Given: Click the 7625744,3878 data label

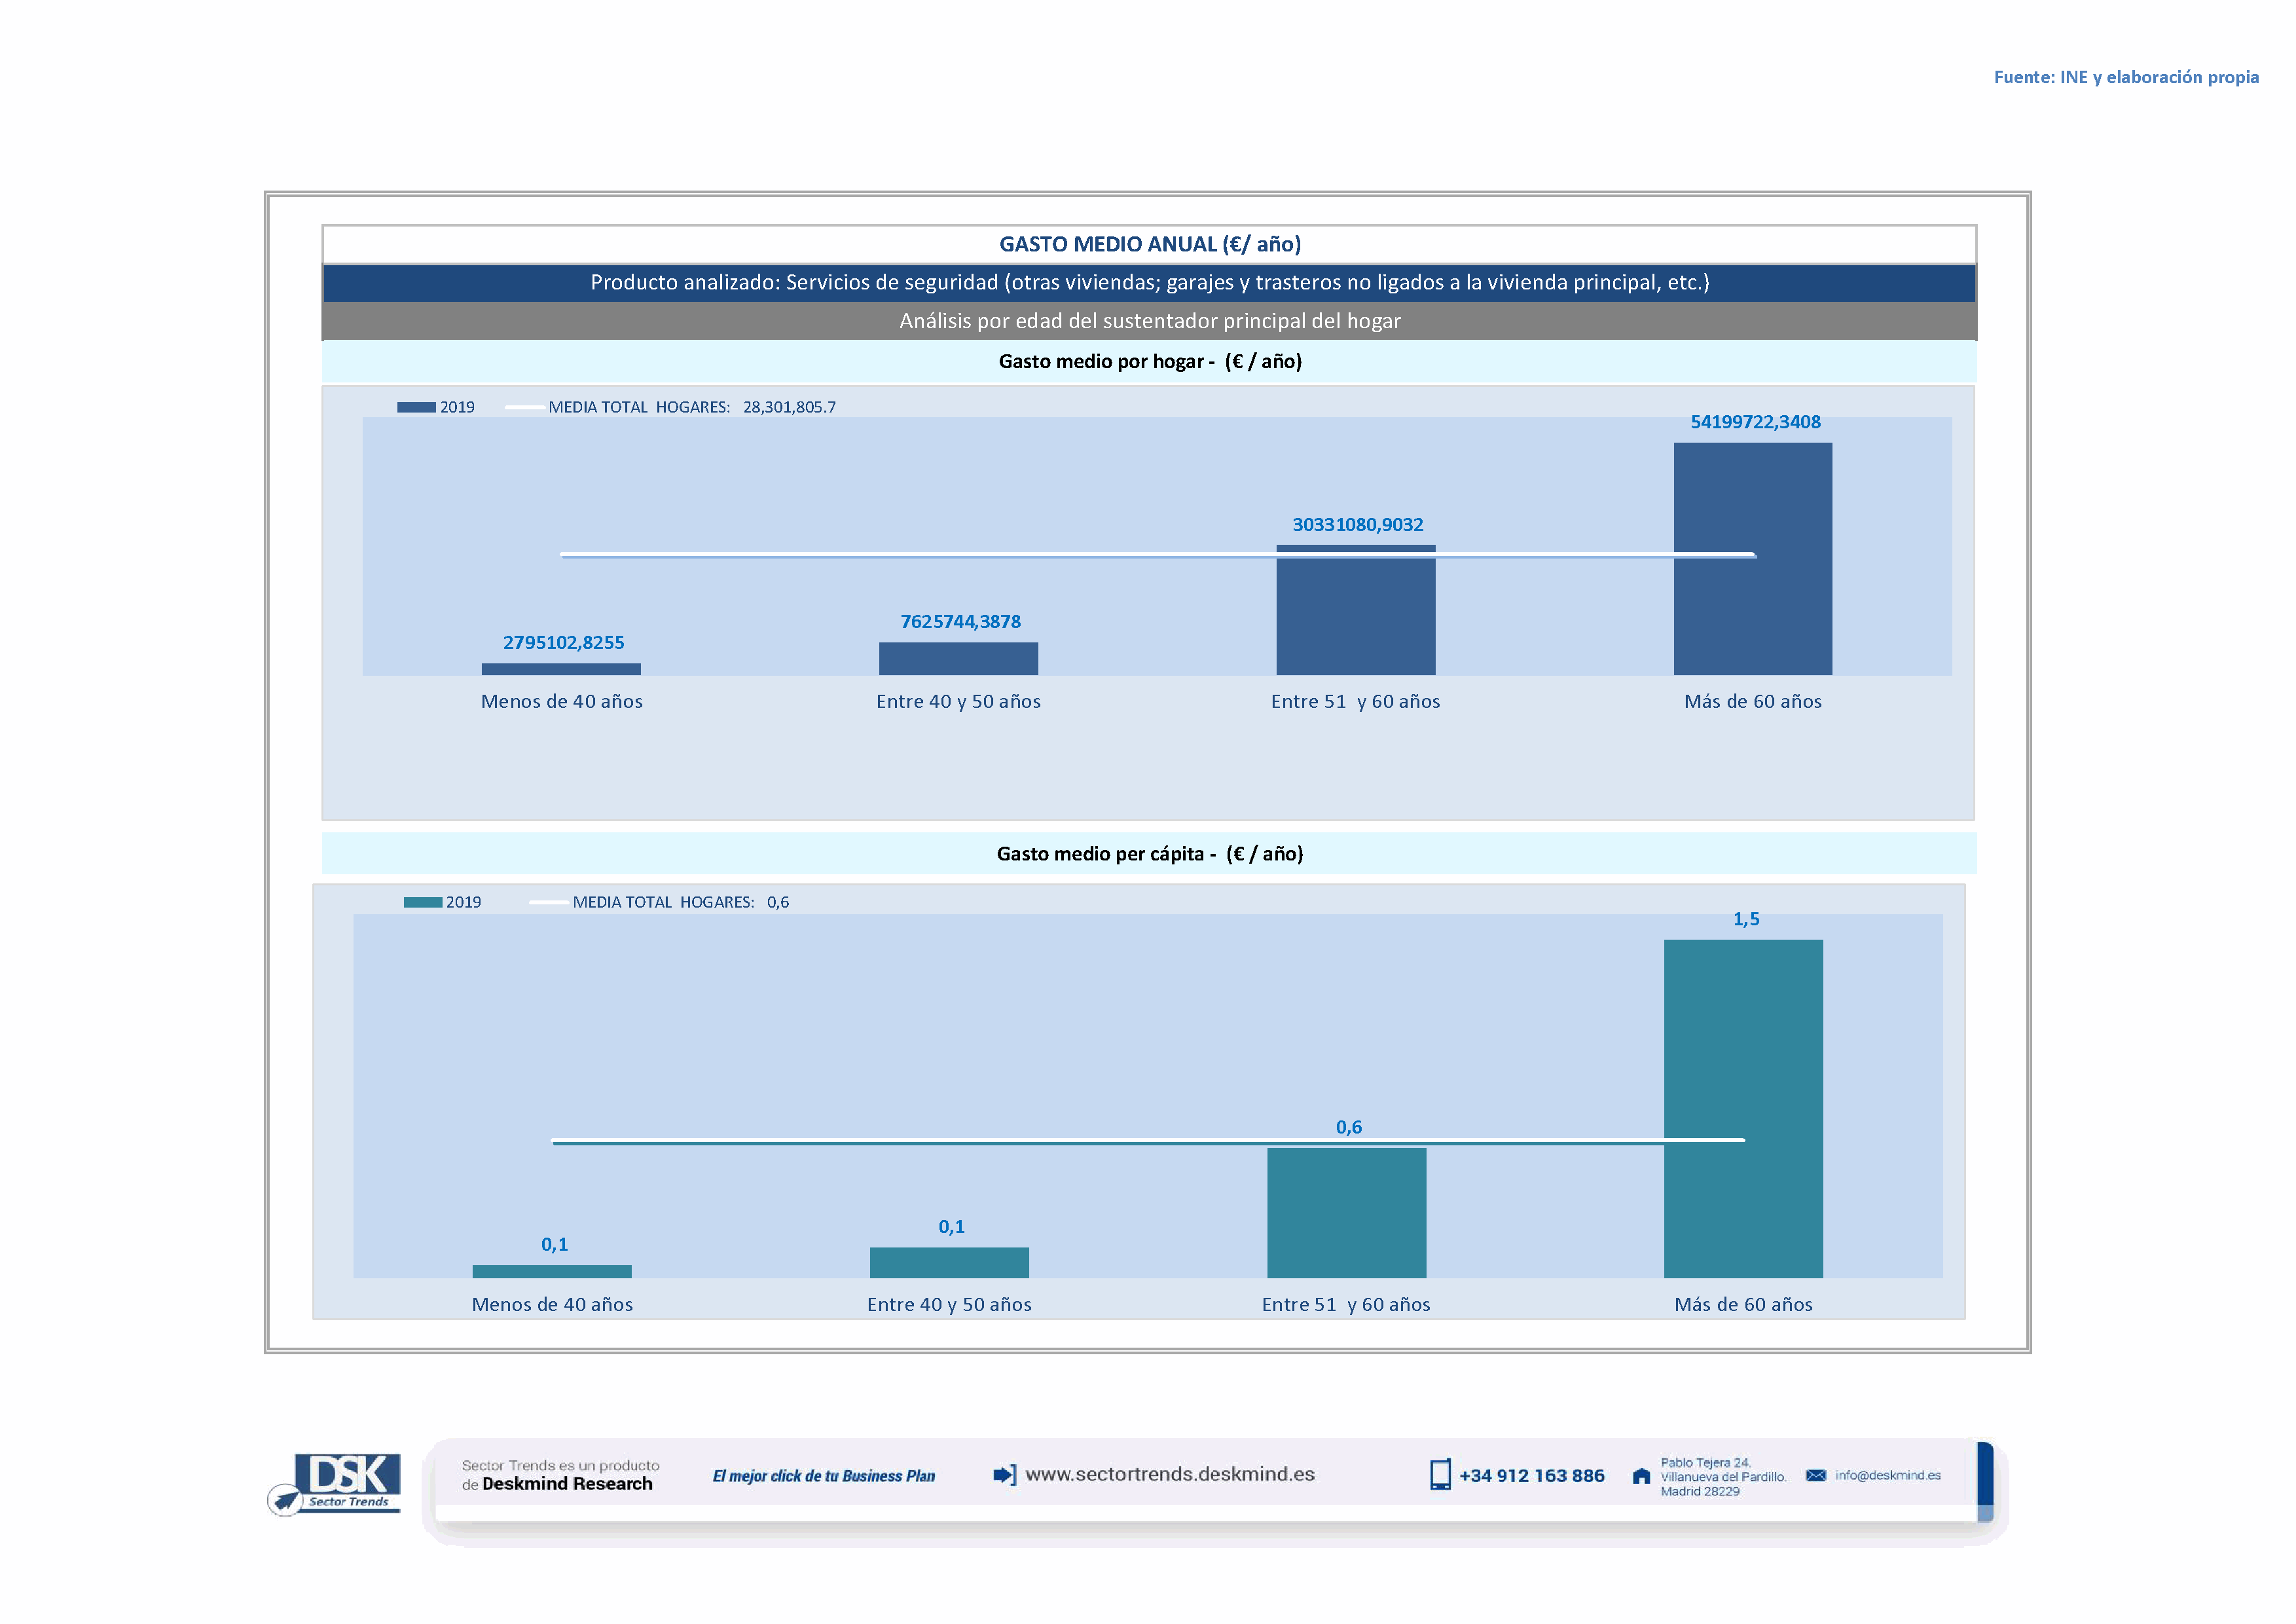Looking at the screenshot, I should tap(960, 621).
